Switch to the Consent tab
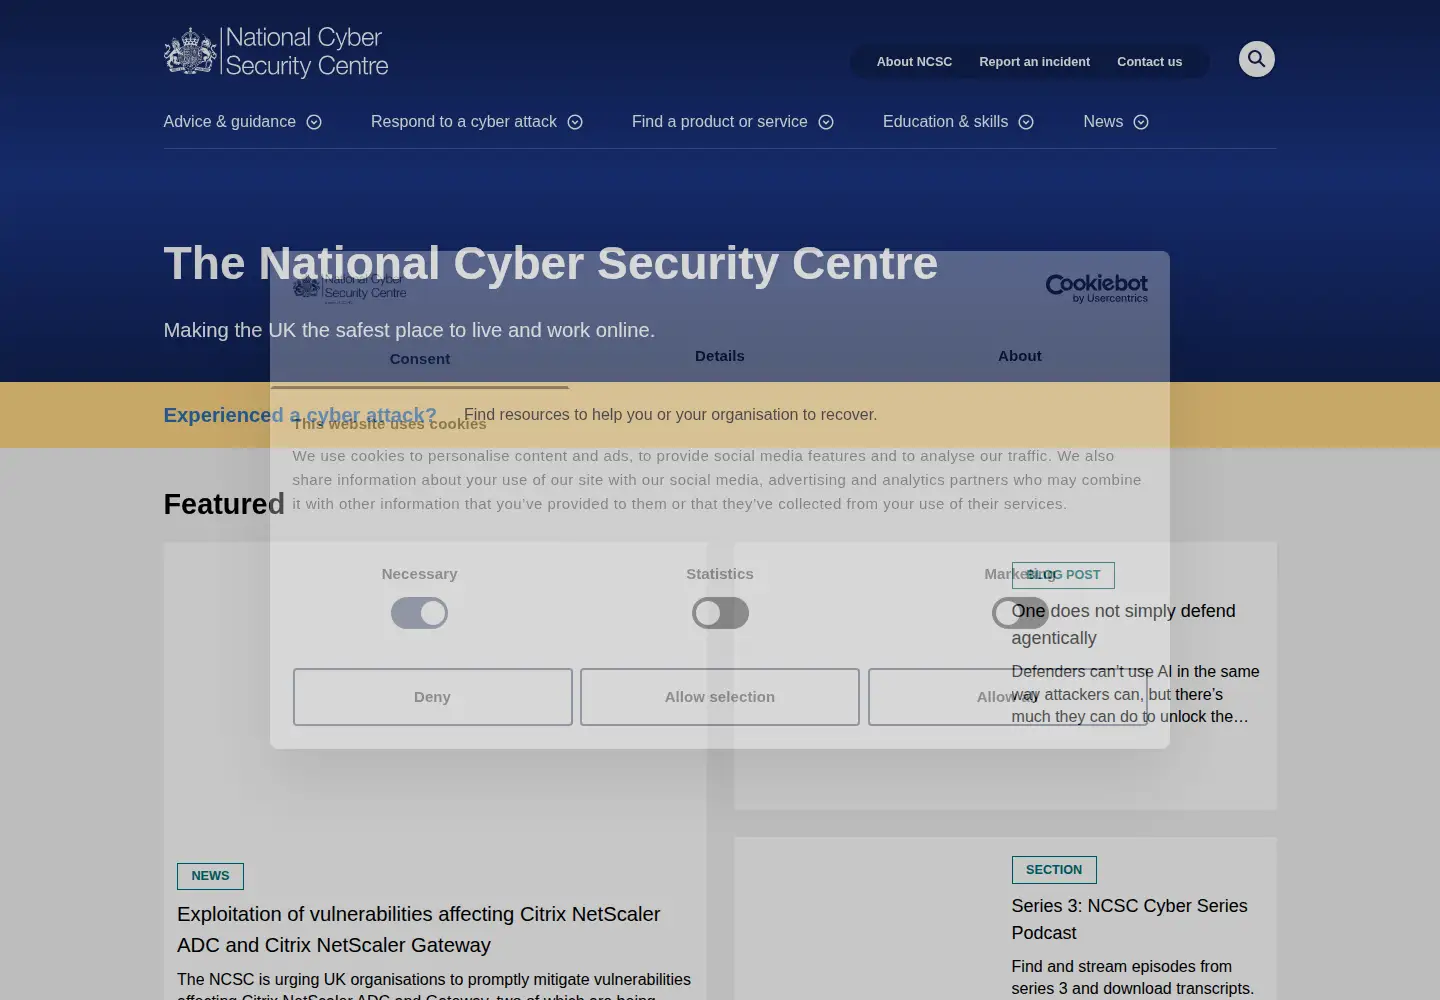This screenshot has width=1440, height=1000. (420, 359)
